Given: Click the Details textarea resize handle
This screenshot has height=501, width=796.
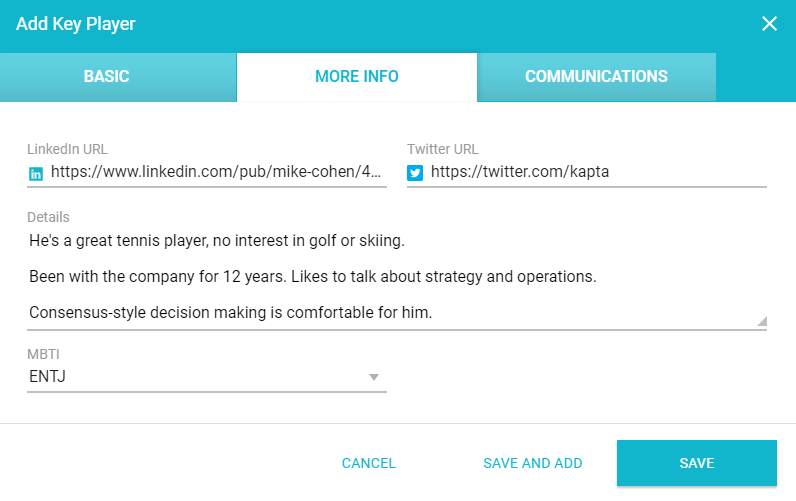Looking at the screenshot, I should point(761,321).
